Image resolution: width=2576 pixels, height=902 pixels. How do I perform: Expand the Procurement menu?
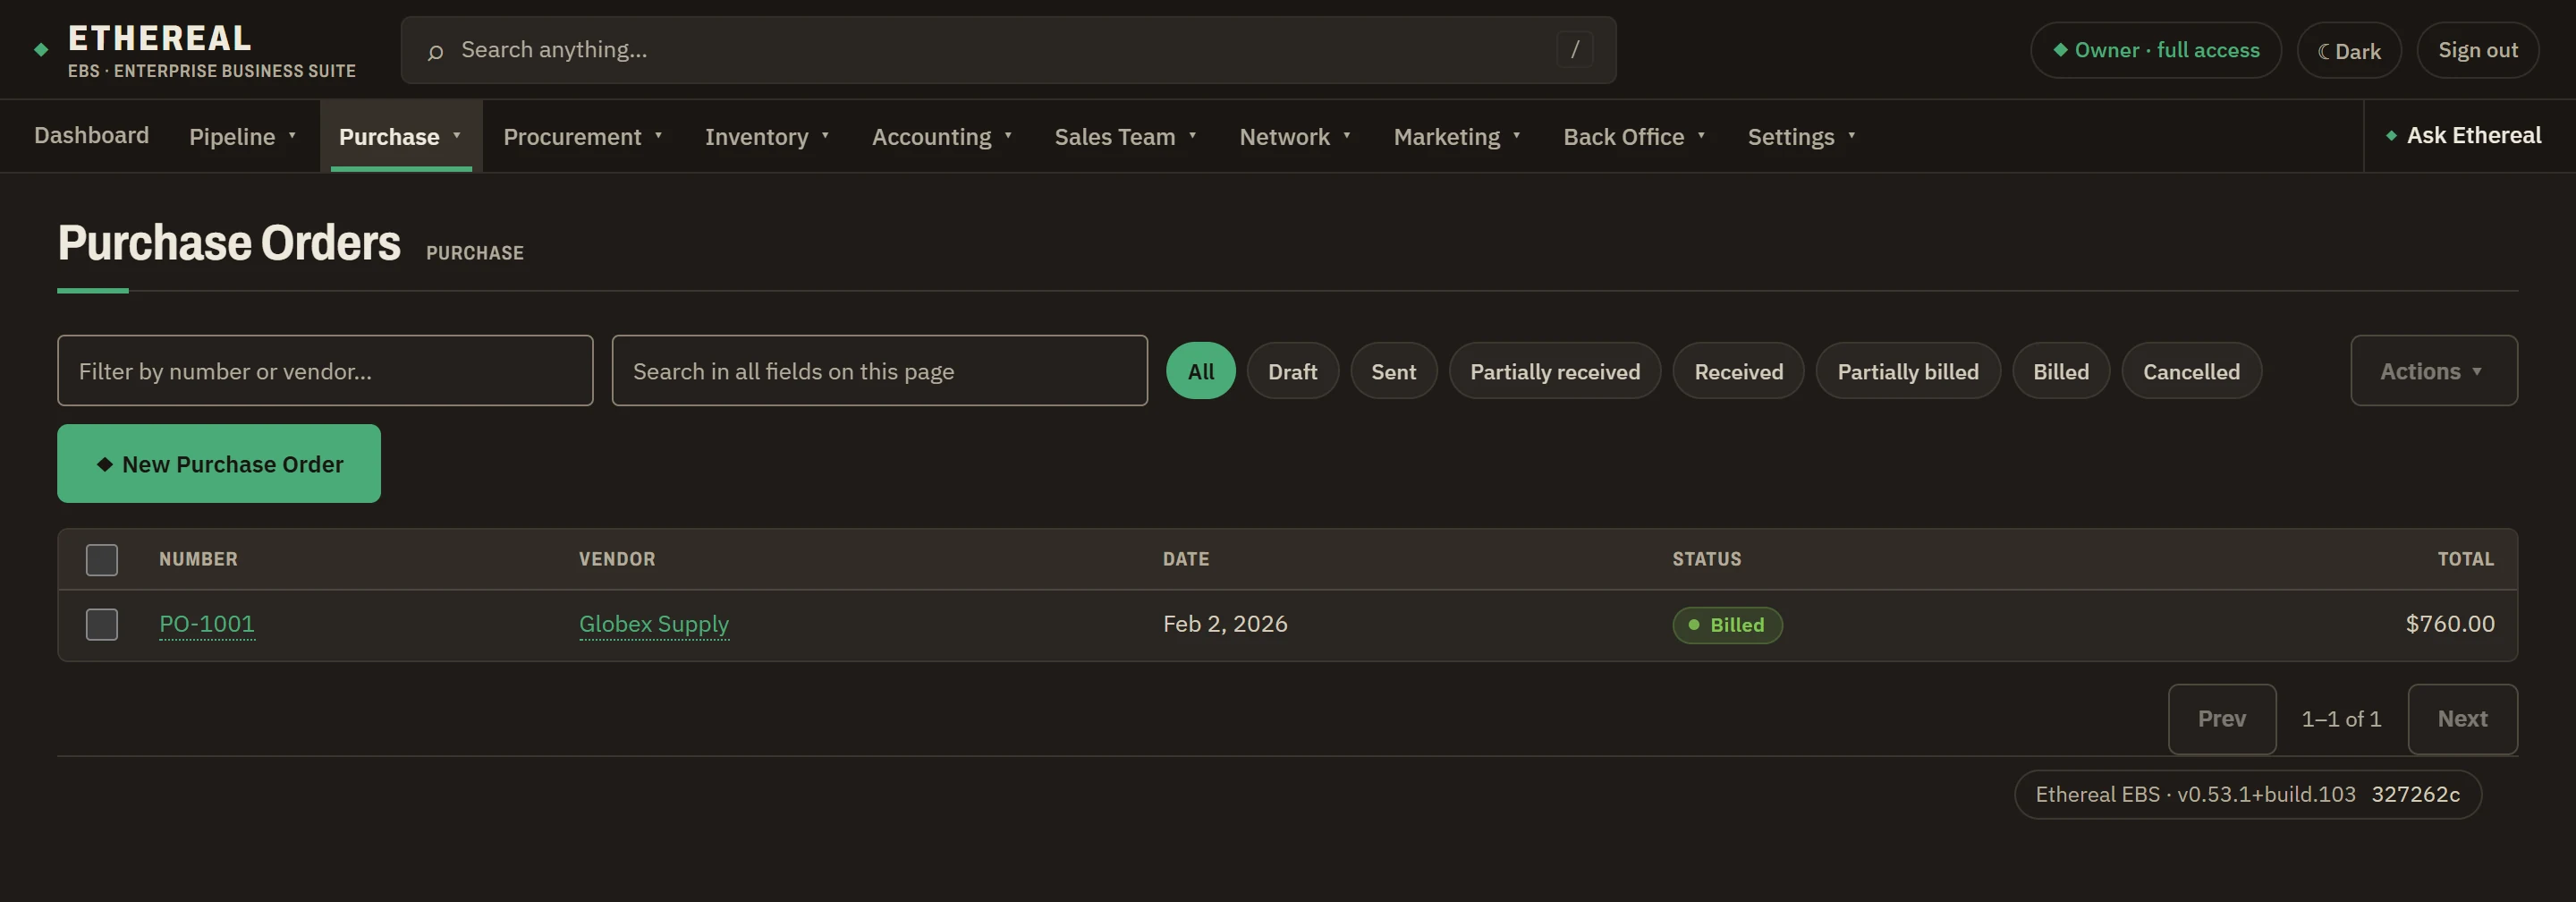tap(583, 136)
